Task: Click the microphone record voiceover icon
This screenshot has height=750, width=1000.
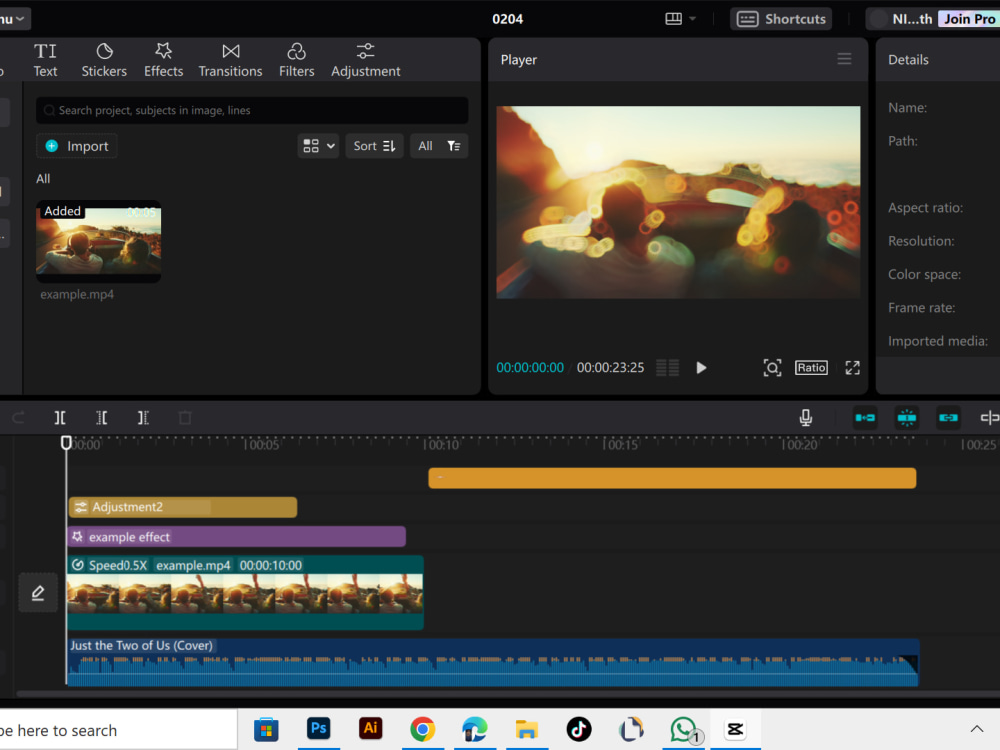Action: pyautogui.click(x=805, y=418)
